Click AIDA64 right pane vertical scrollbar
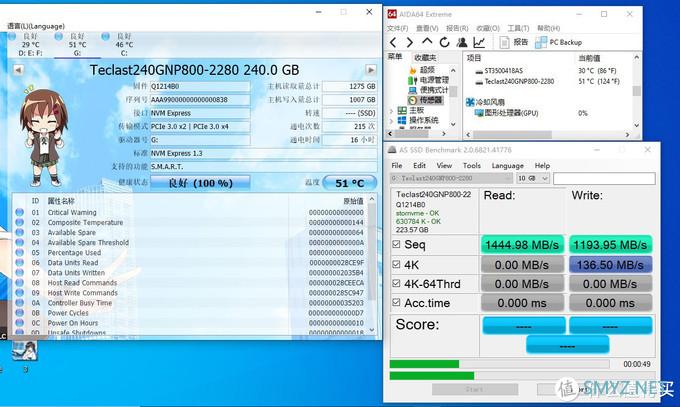 [x=637, y=91]
